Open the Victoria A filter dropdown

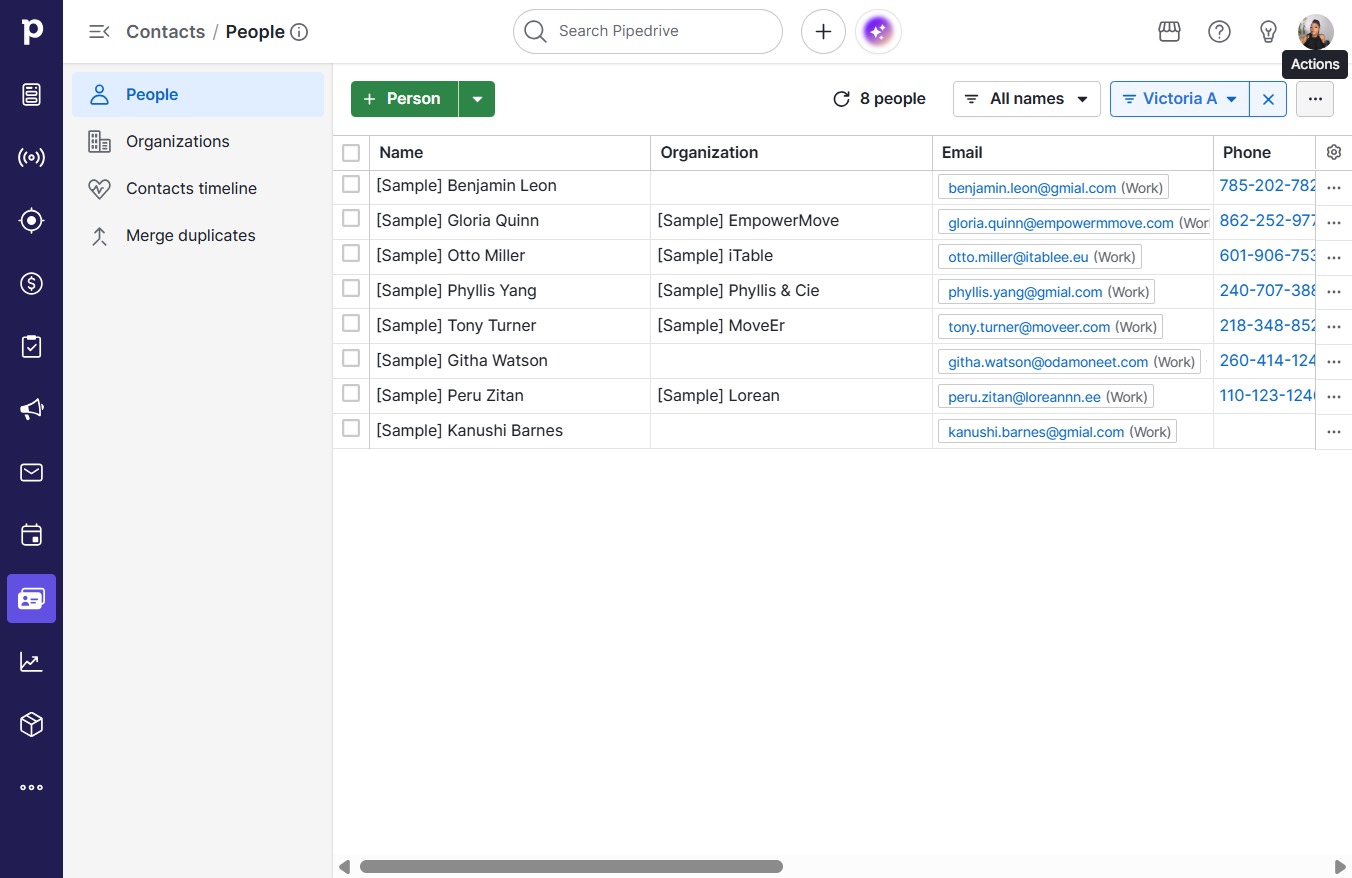tap(1180, 99)
